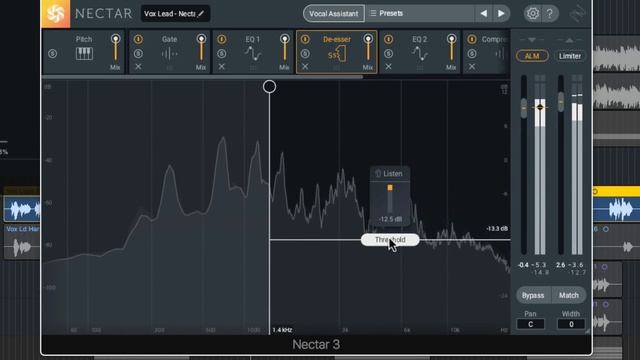Remove the EQ 1 module
The image size is (640, 360).
click(222, 67)
